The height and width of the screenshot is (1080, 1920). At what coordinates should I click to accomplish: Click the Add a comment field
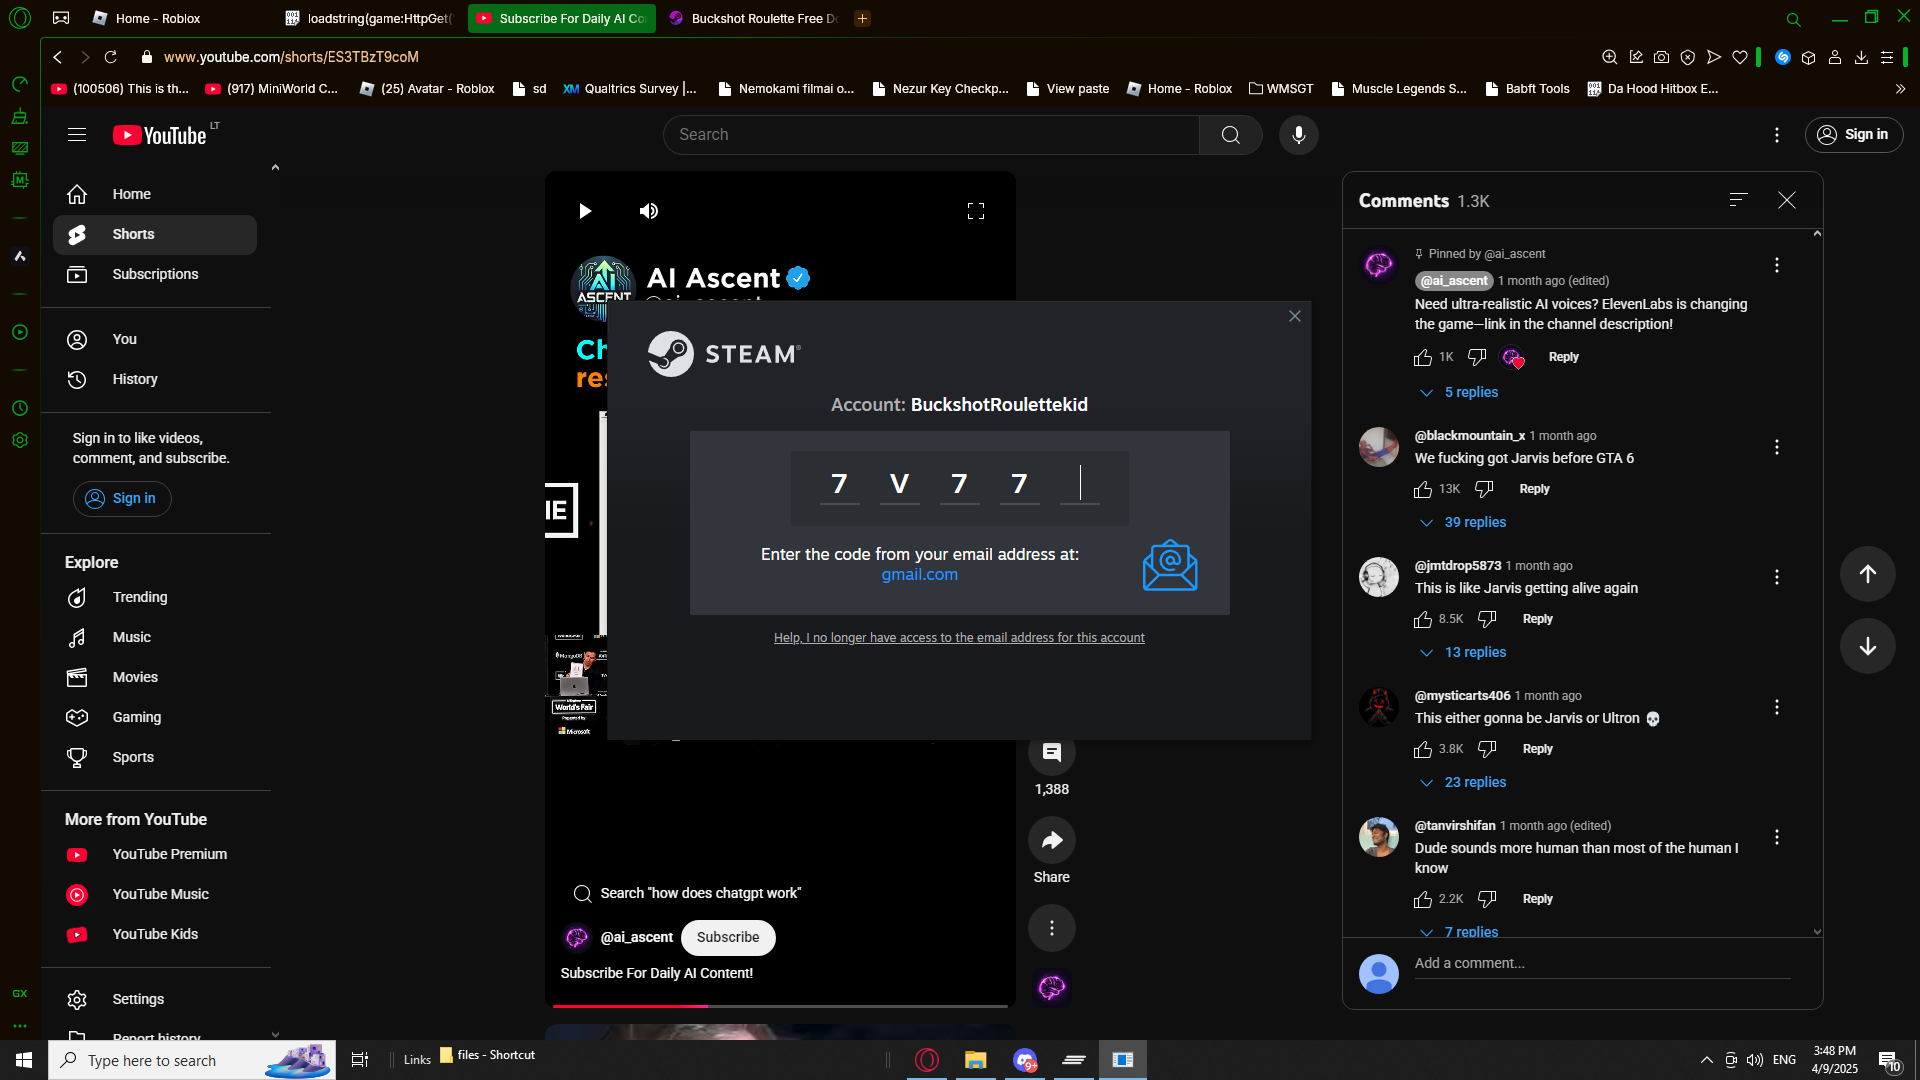click(x=1602, y=963)
